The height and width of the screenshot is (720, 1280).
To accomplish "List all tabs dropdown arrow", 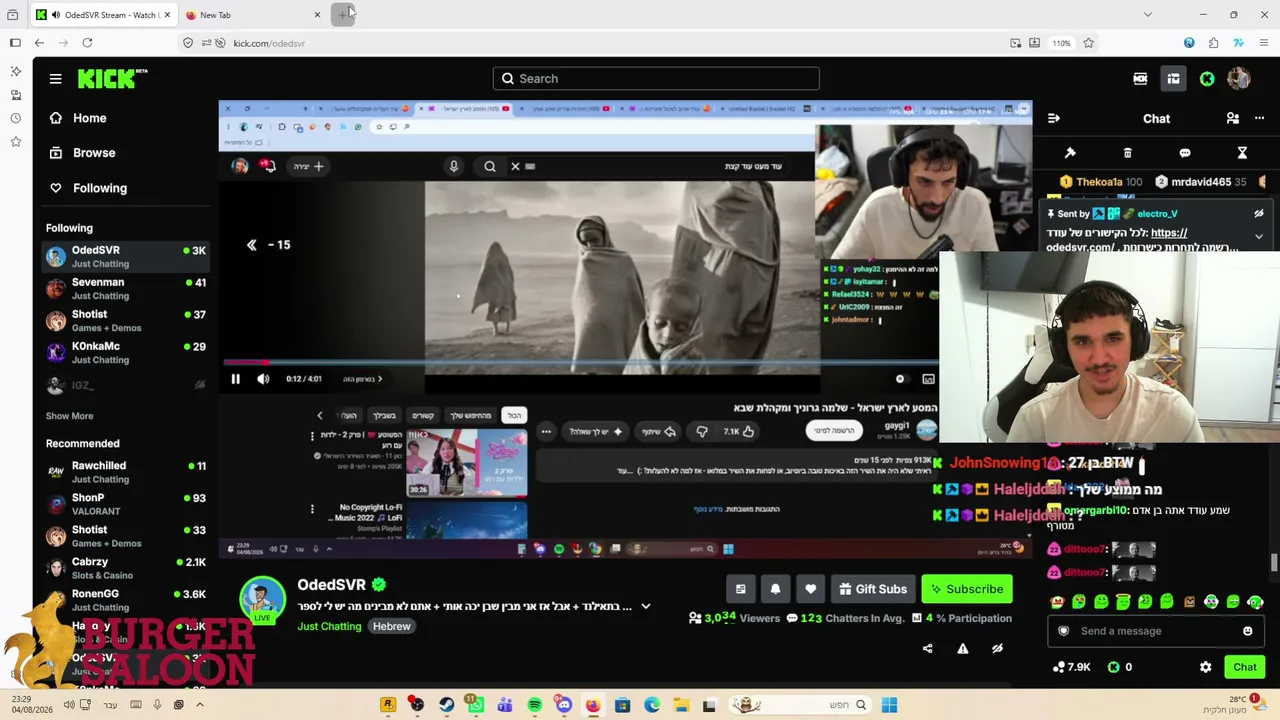I will [x=1147, y=15].
